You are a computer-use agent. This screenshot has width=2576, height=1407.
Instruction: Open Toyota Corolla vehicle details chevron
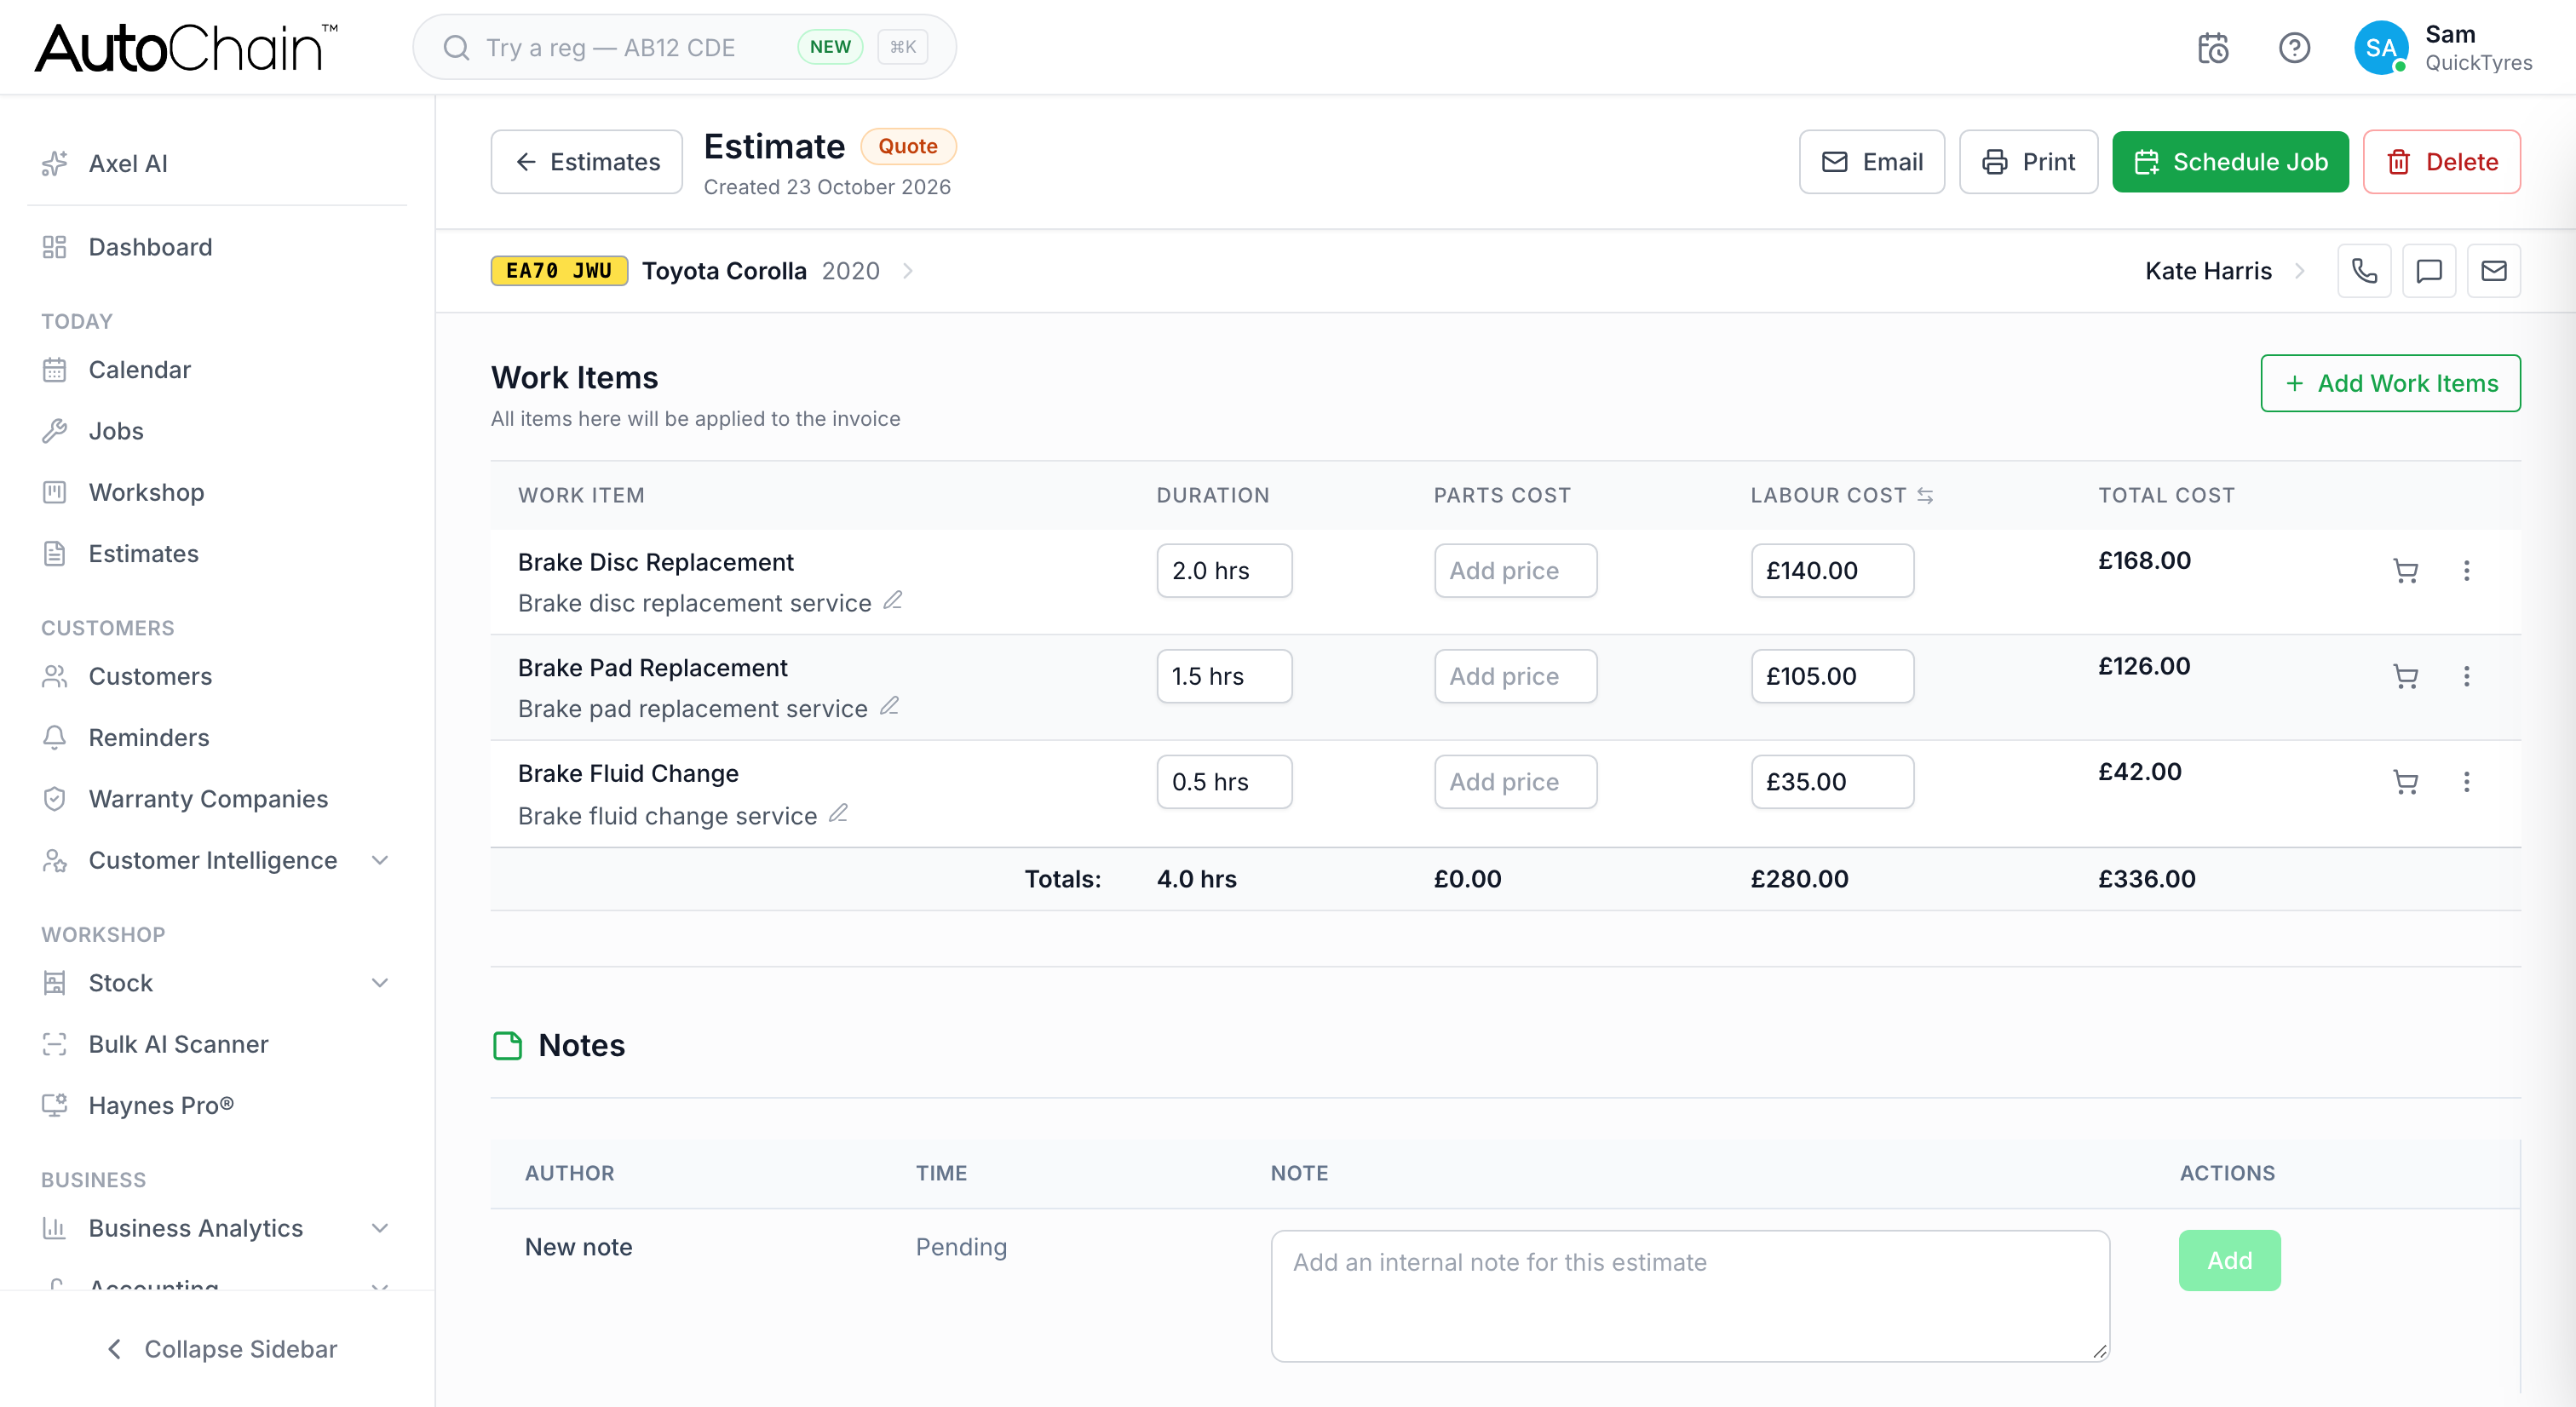click(908, 271)
